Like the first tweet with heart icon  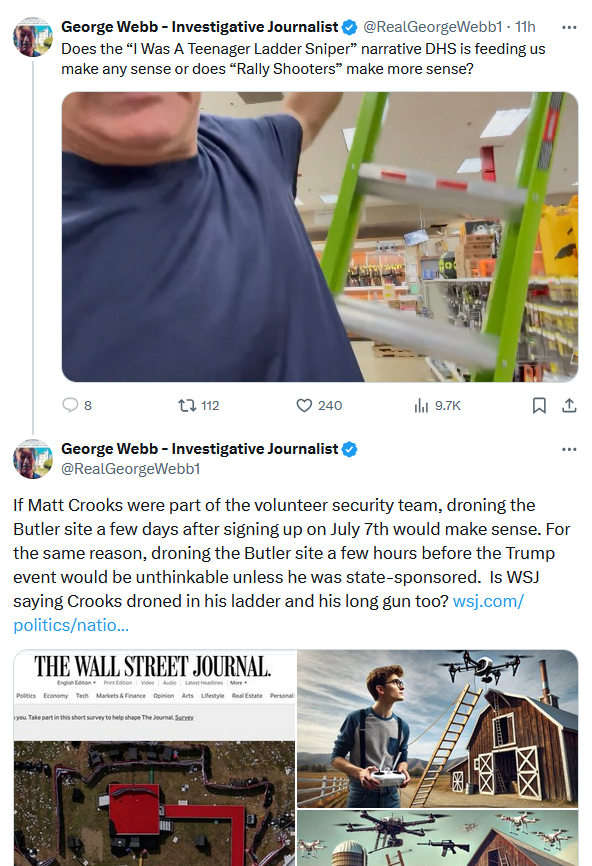pos(319,405)
